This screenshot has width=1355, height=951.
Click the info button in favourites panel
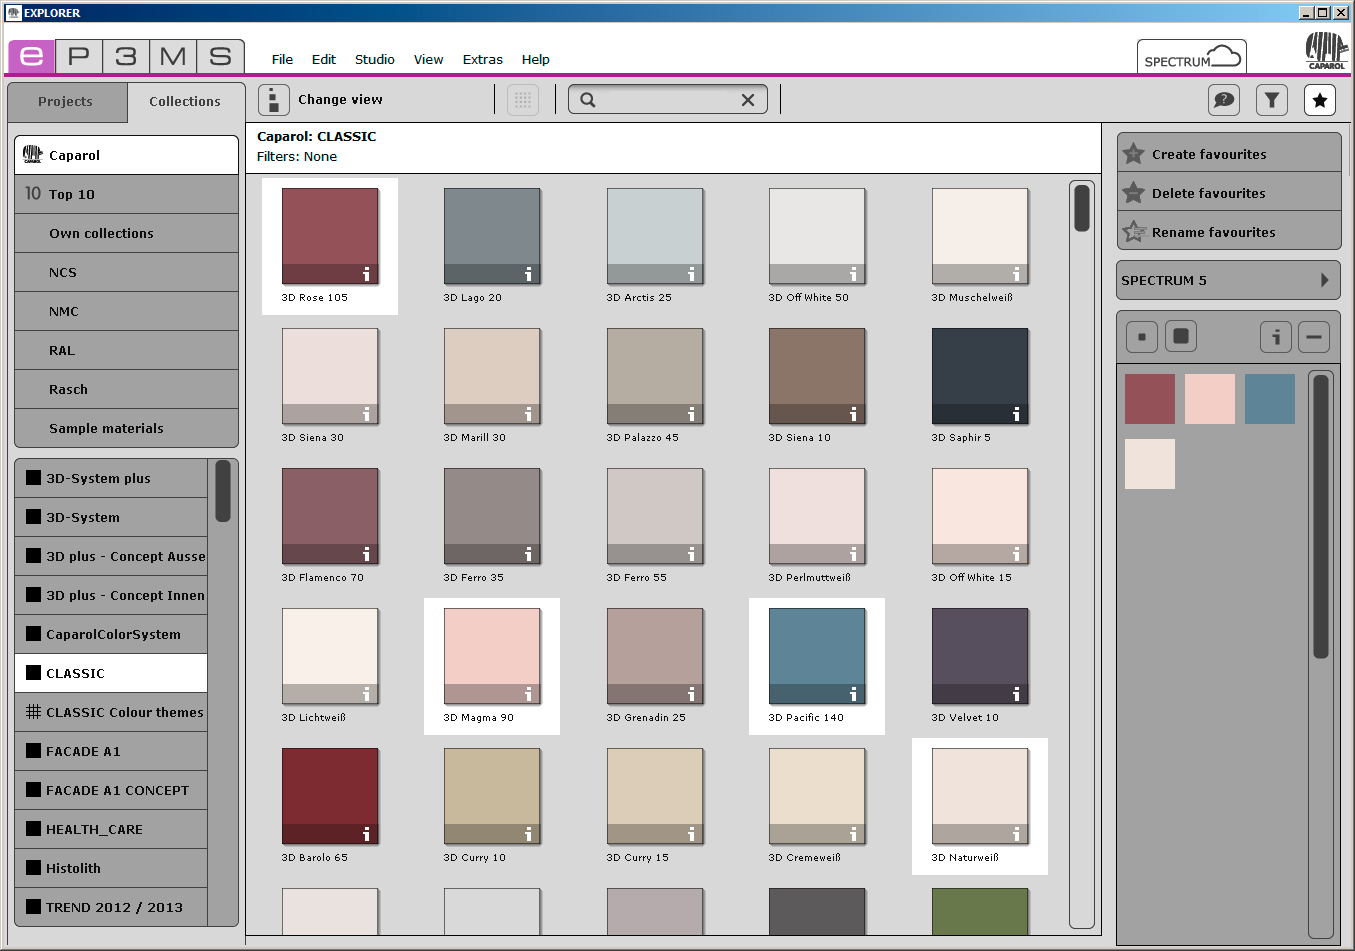click(x=1276, y=337)
